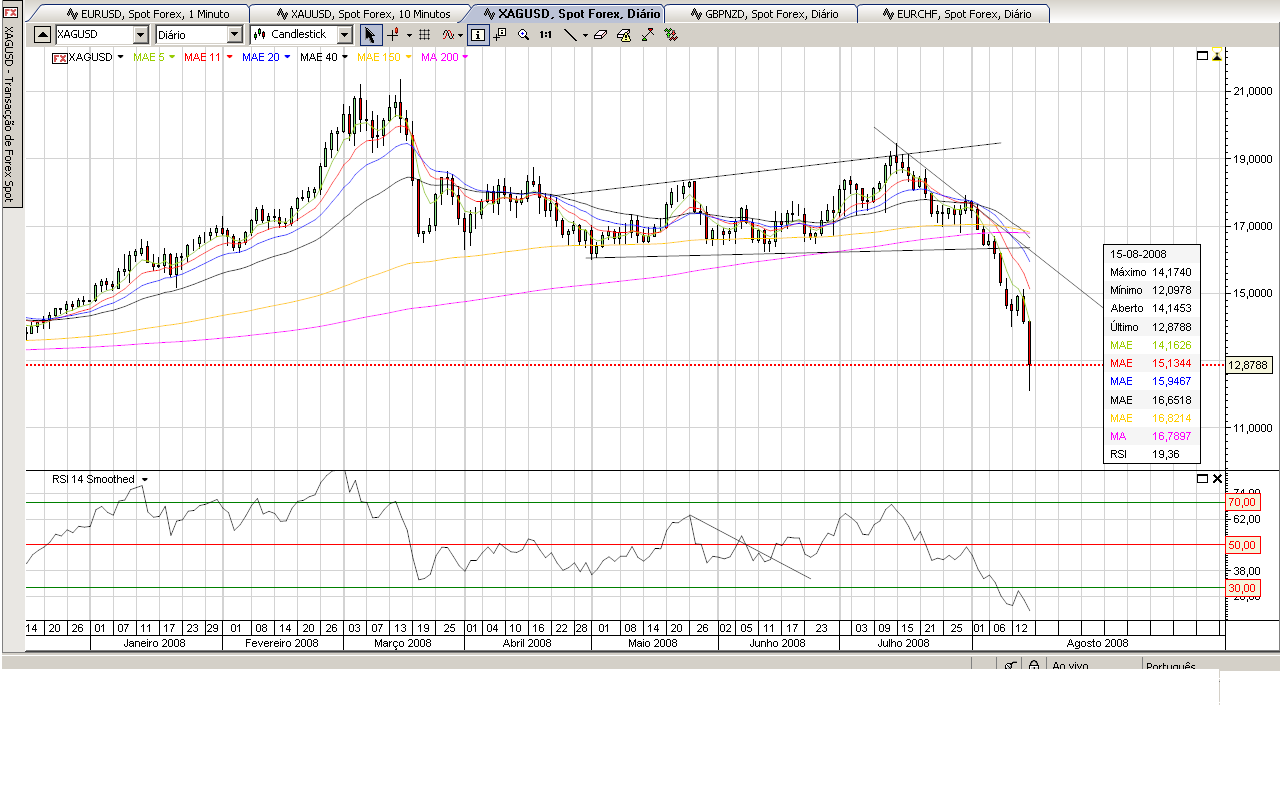Activate the crosshair cursor tool

[x=394, y=35]
